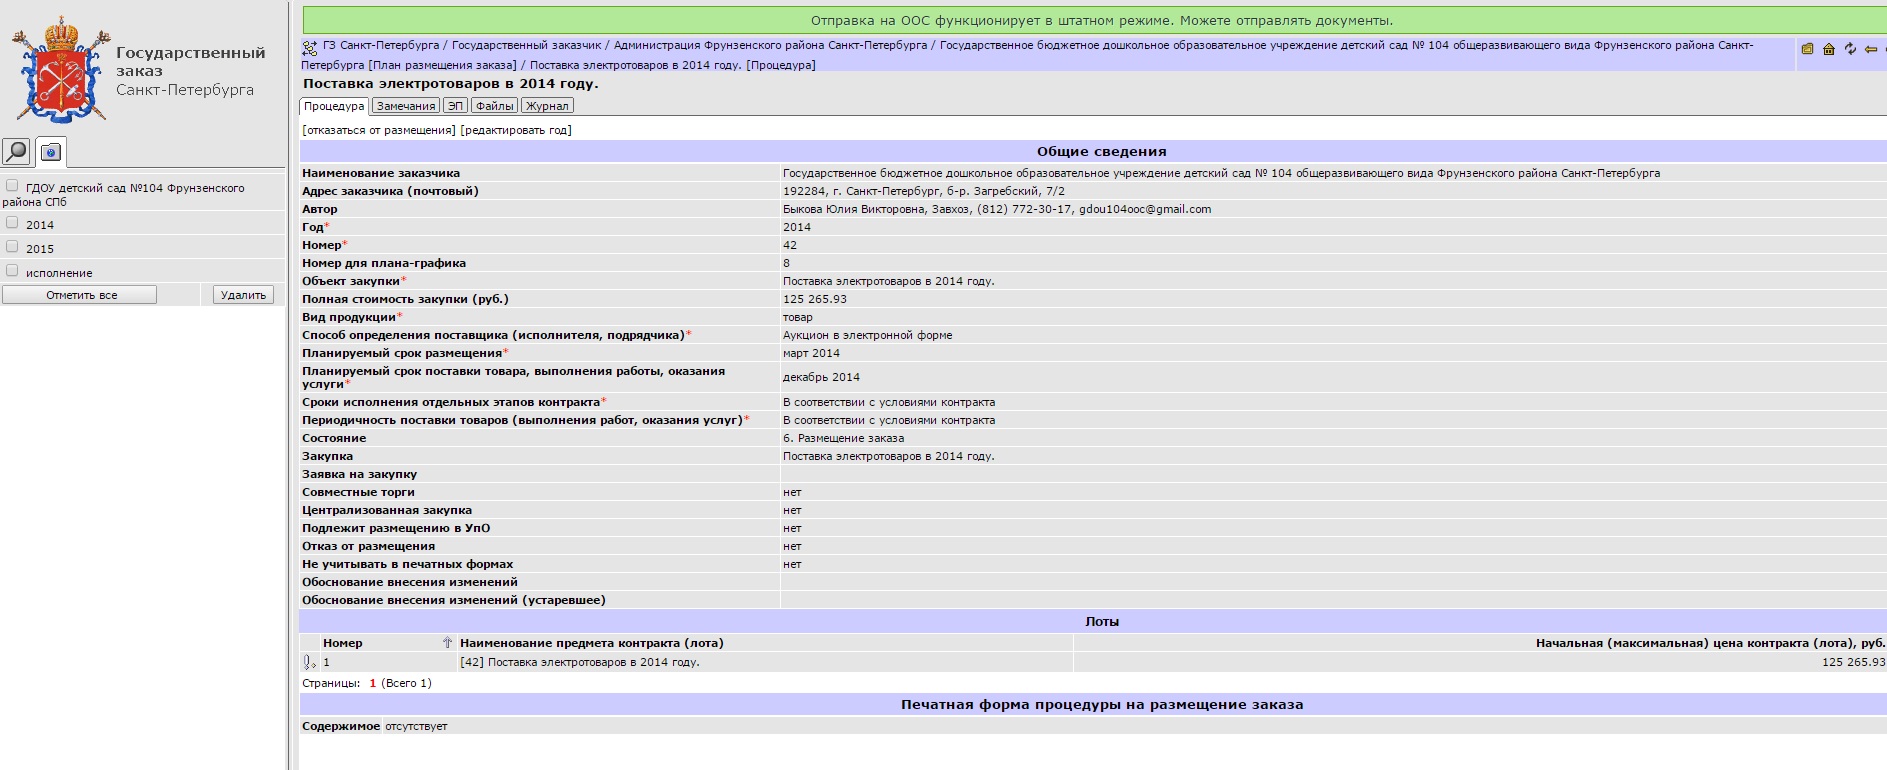Check the ГДОУ детский сад №104 checkbox
This screenshot has height=770, width=1887.
coord(12,186)
